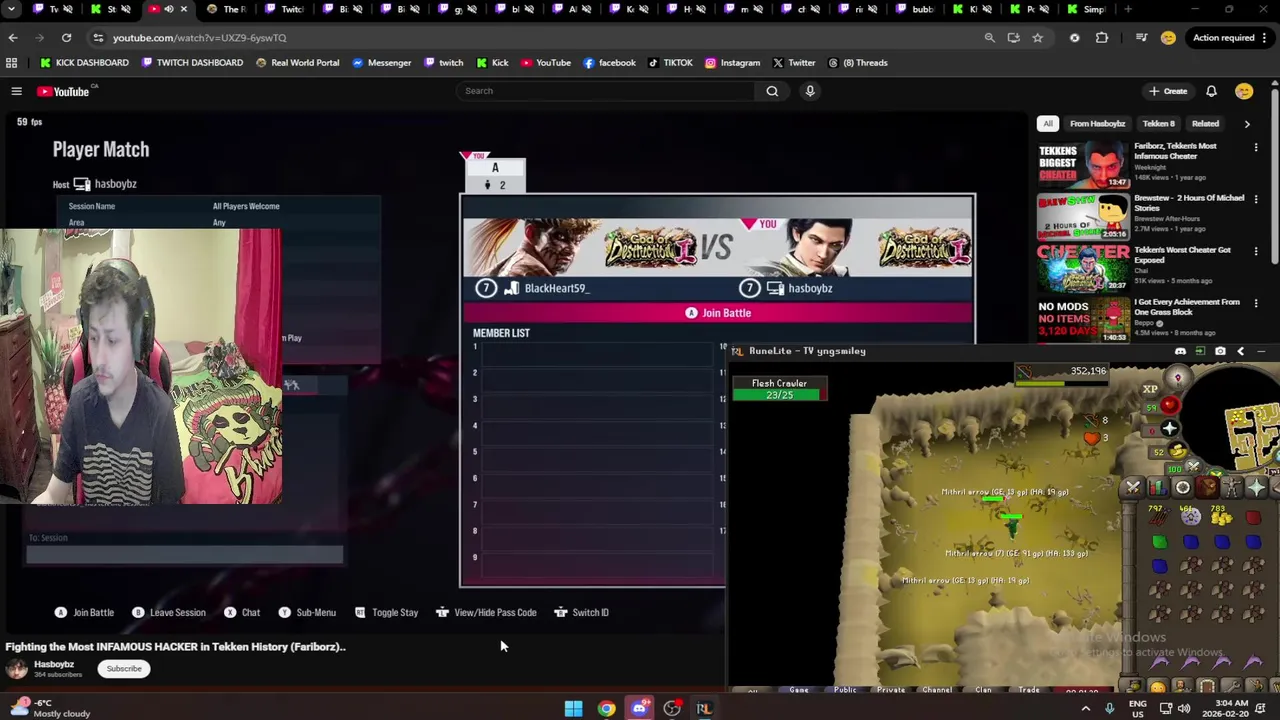Click RuneLite green login arrow icon
The image size is (1280, 720).
1200,351
